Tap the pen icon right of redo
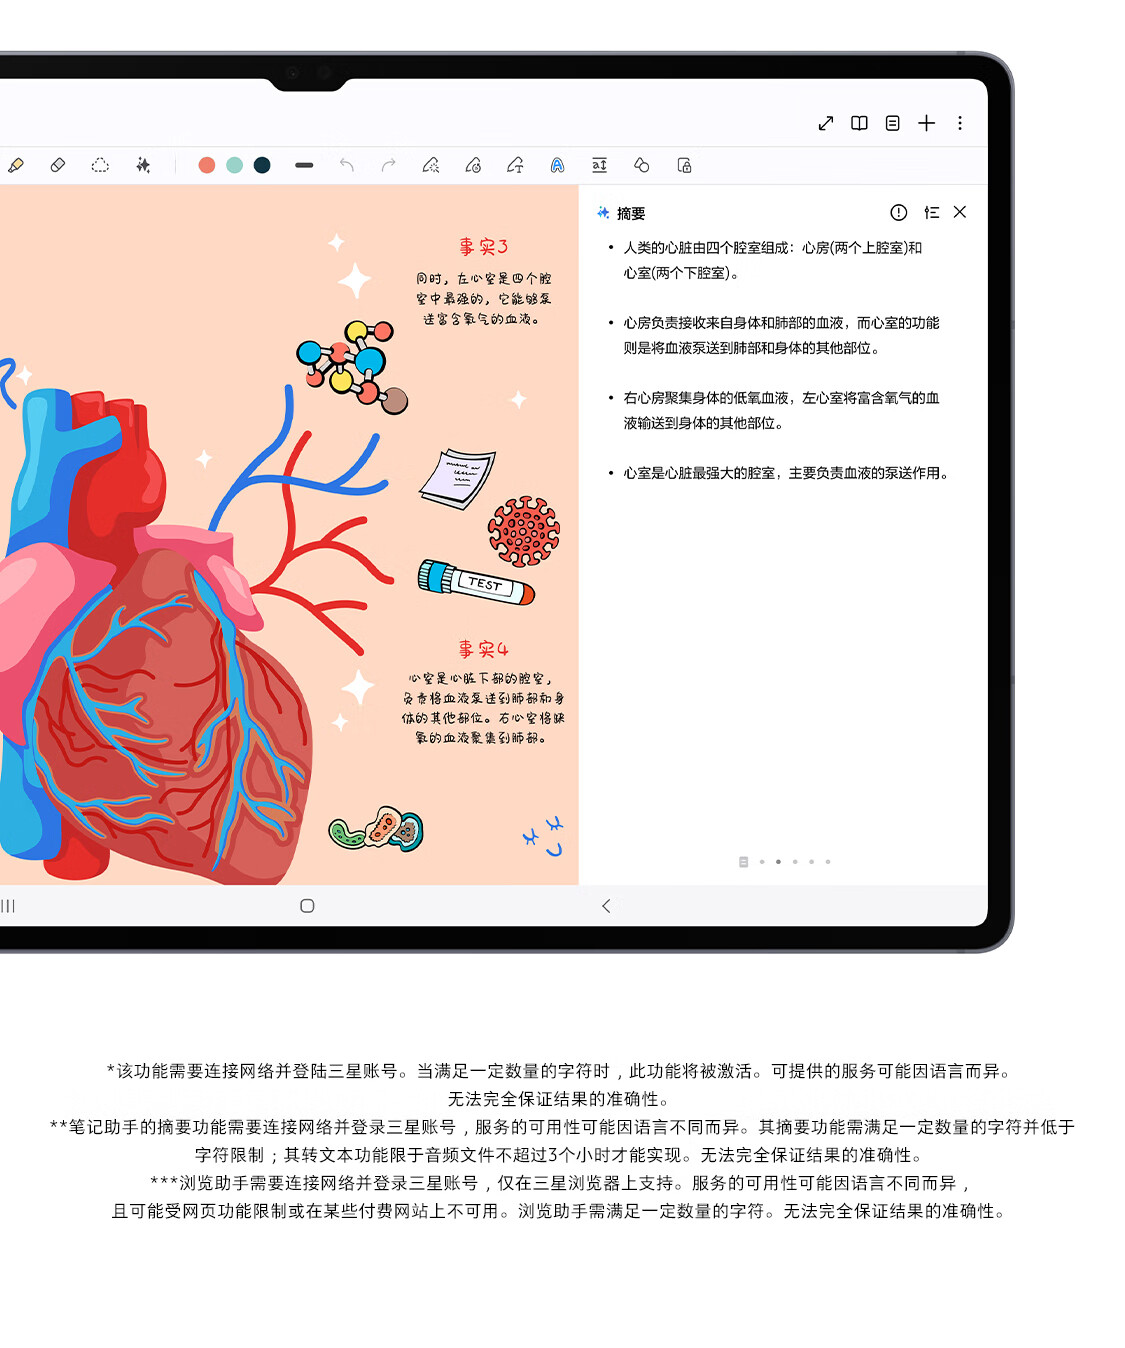Image resolution: width=1125 pixels, height=1348 pixels. (x=431, y=165)
